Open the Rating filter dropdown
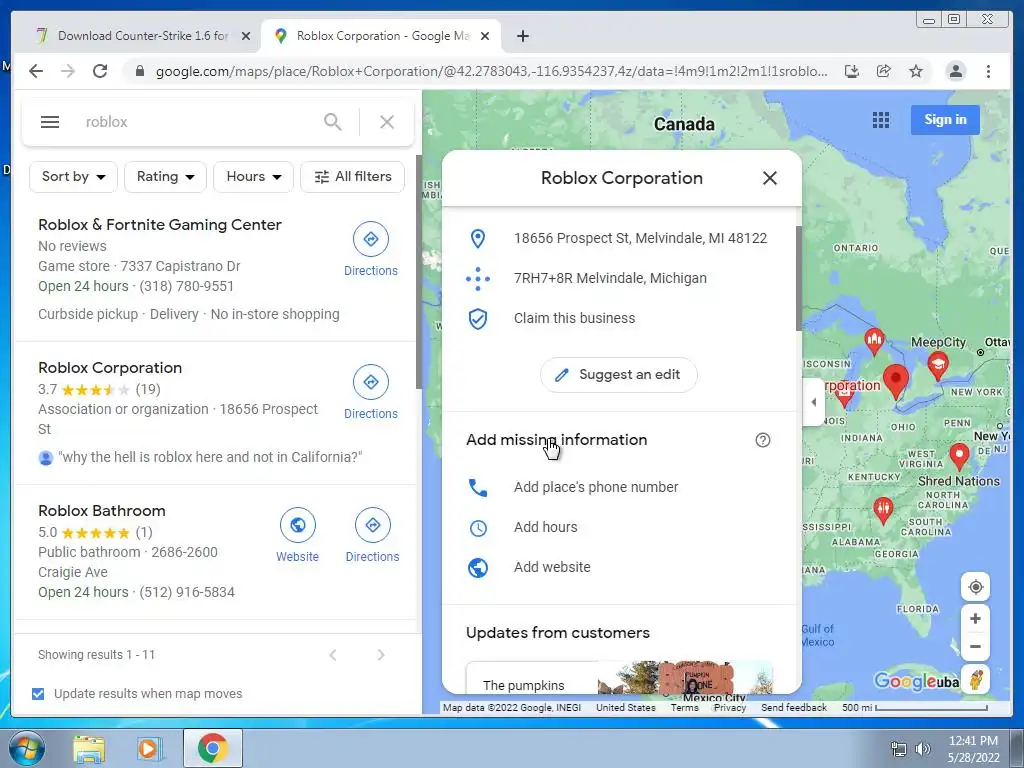 click(165, 177)
